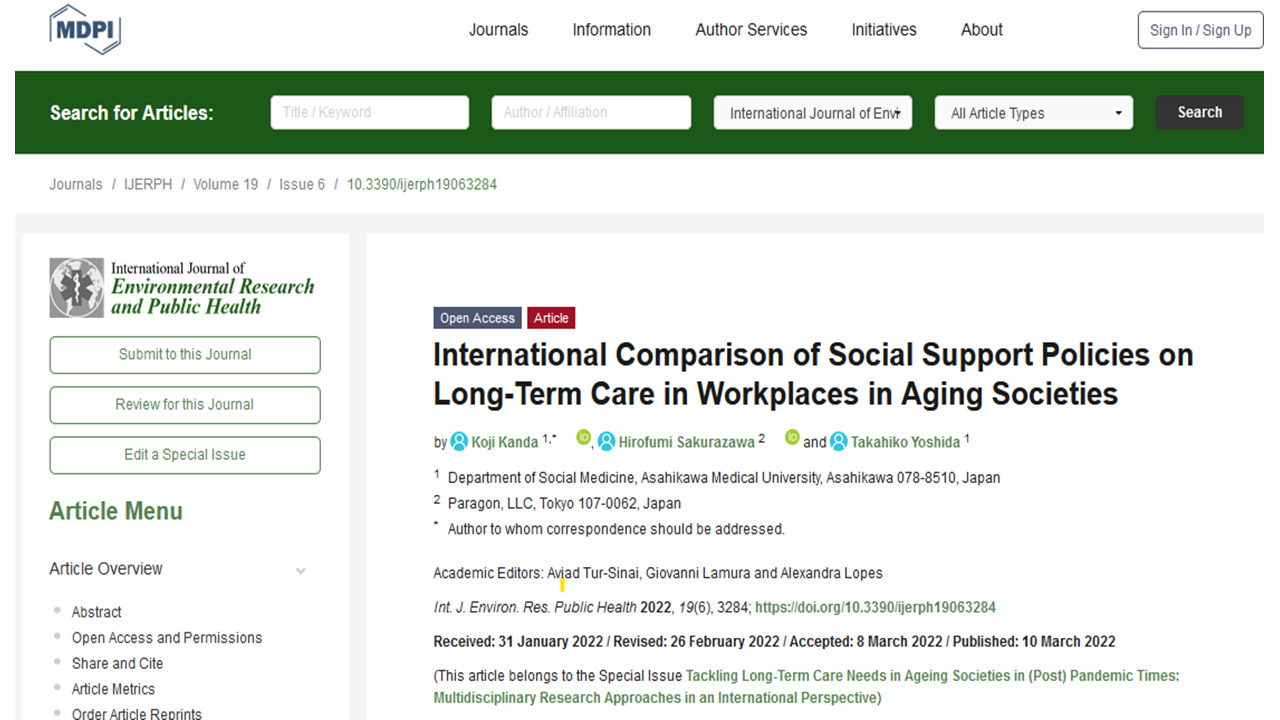Collapse the Article Overview section chevron
Image resolution: width=1280 pixels, height=720 pixels.
pyautogui.click(x=300, y=570)
